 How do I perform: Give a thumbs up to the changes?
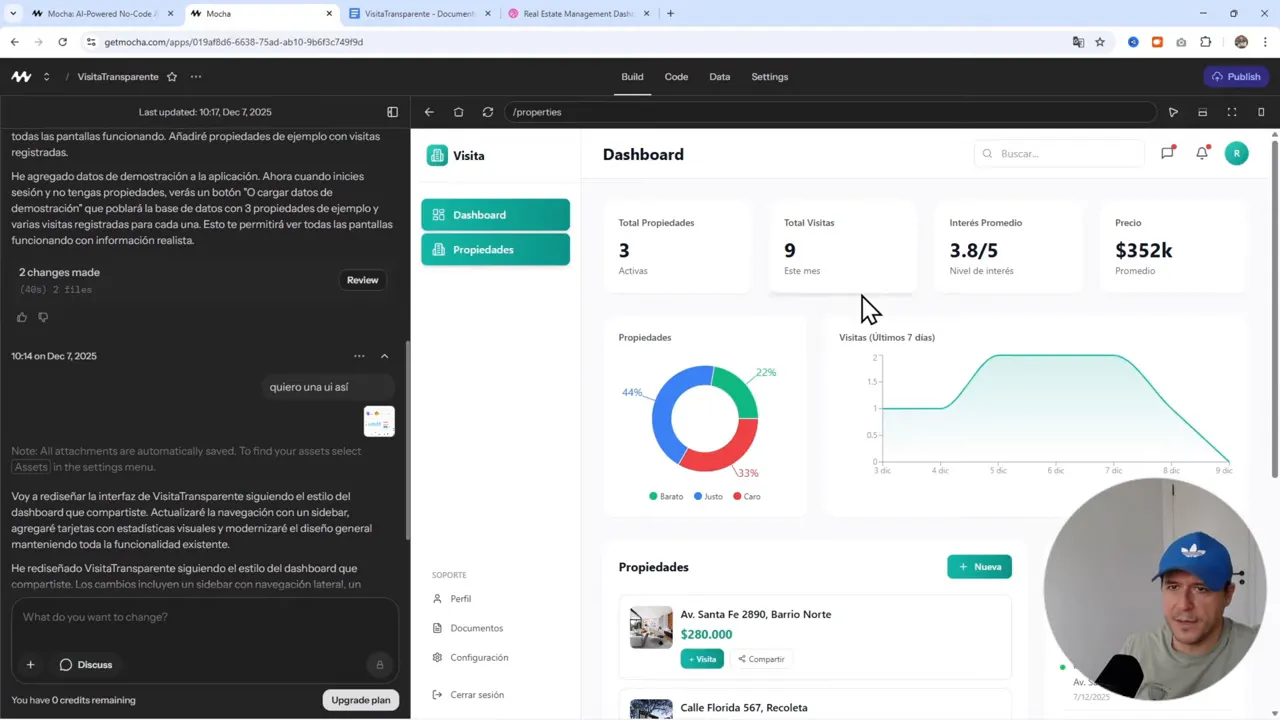[21, 316]
